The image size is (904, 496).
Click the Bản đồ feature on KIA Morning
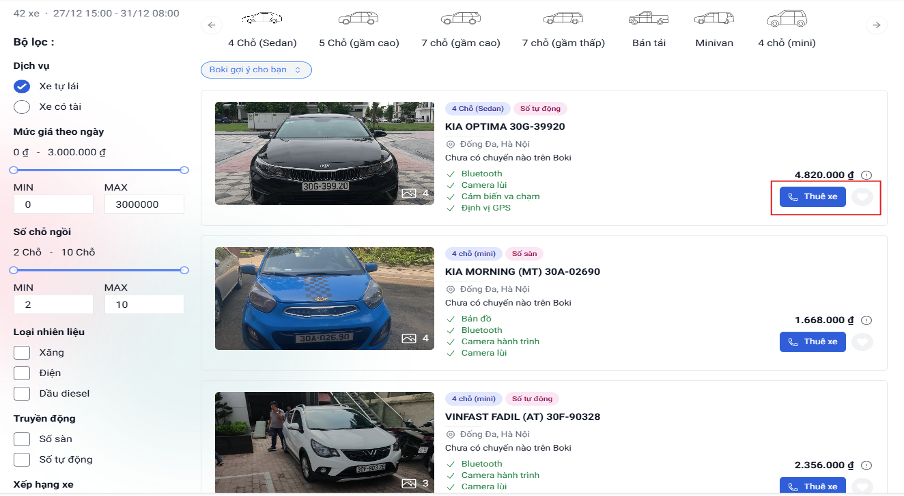[x=476, y=319]
